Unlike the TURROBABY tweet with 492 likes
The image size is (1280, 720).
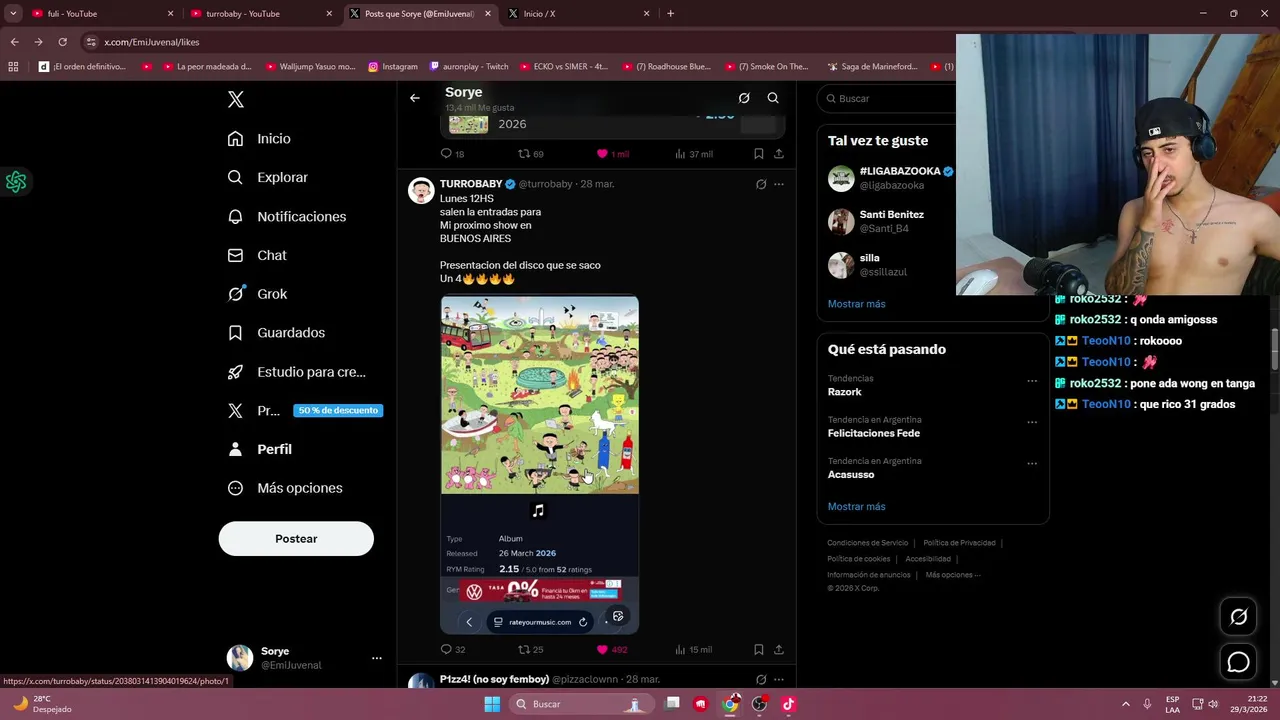click(x=602, y=649)
